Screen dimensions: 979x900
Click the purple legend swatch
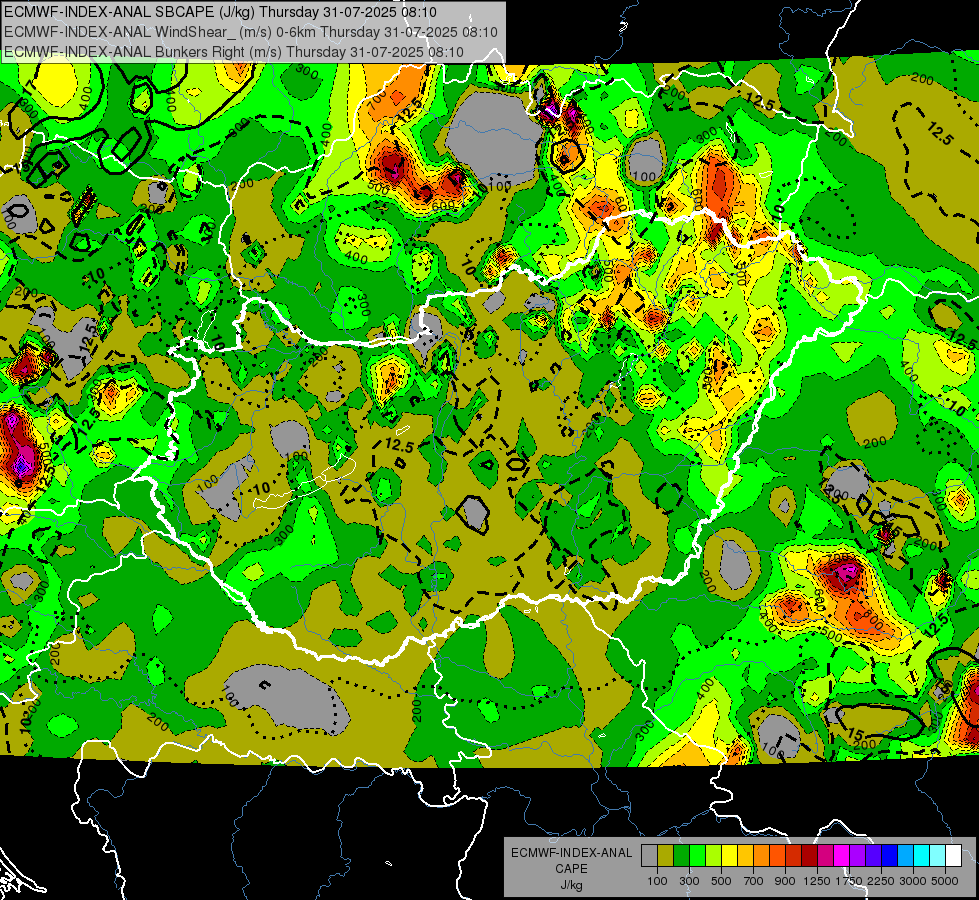(857, 856)
